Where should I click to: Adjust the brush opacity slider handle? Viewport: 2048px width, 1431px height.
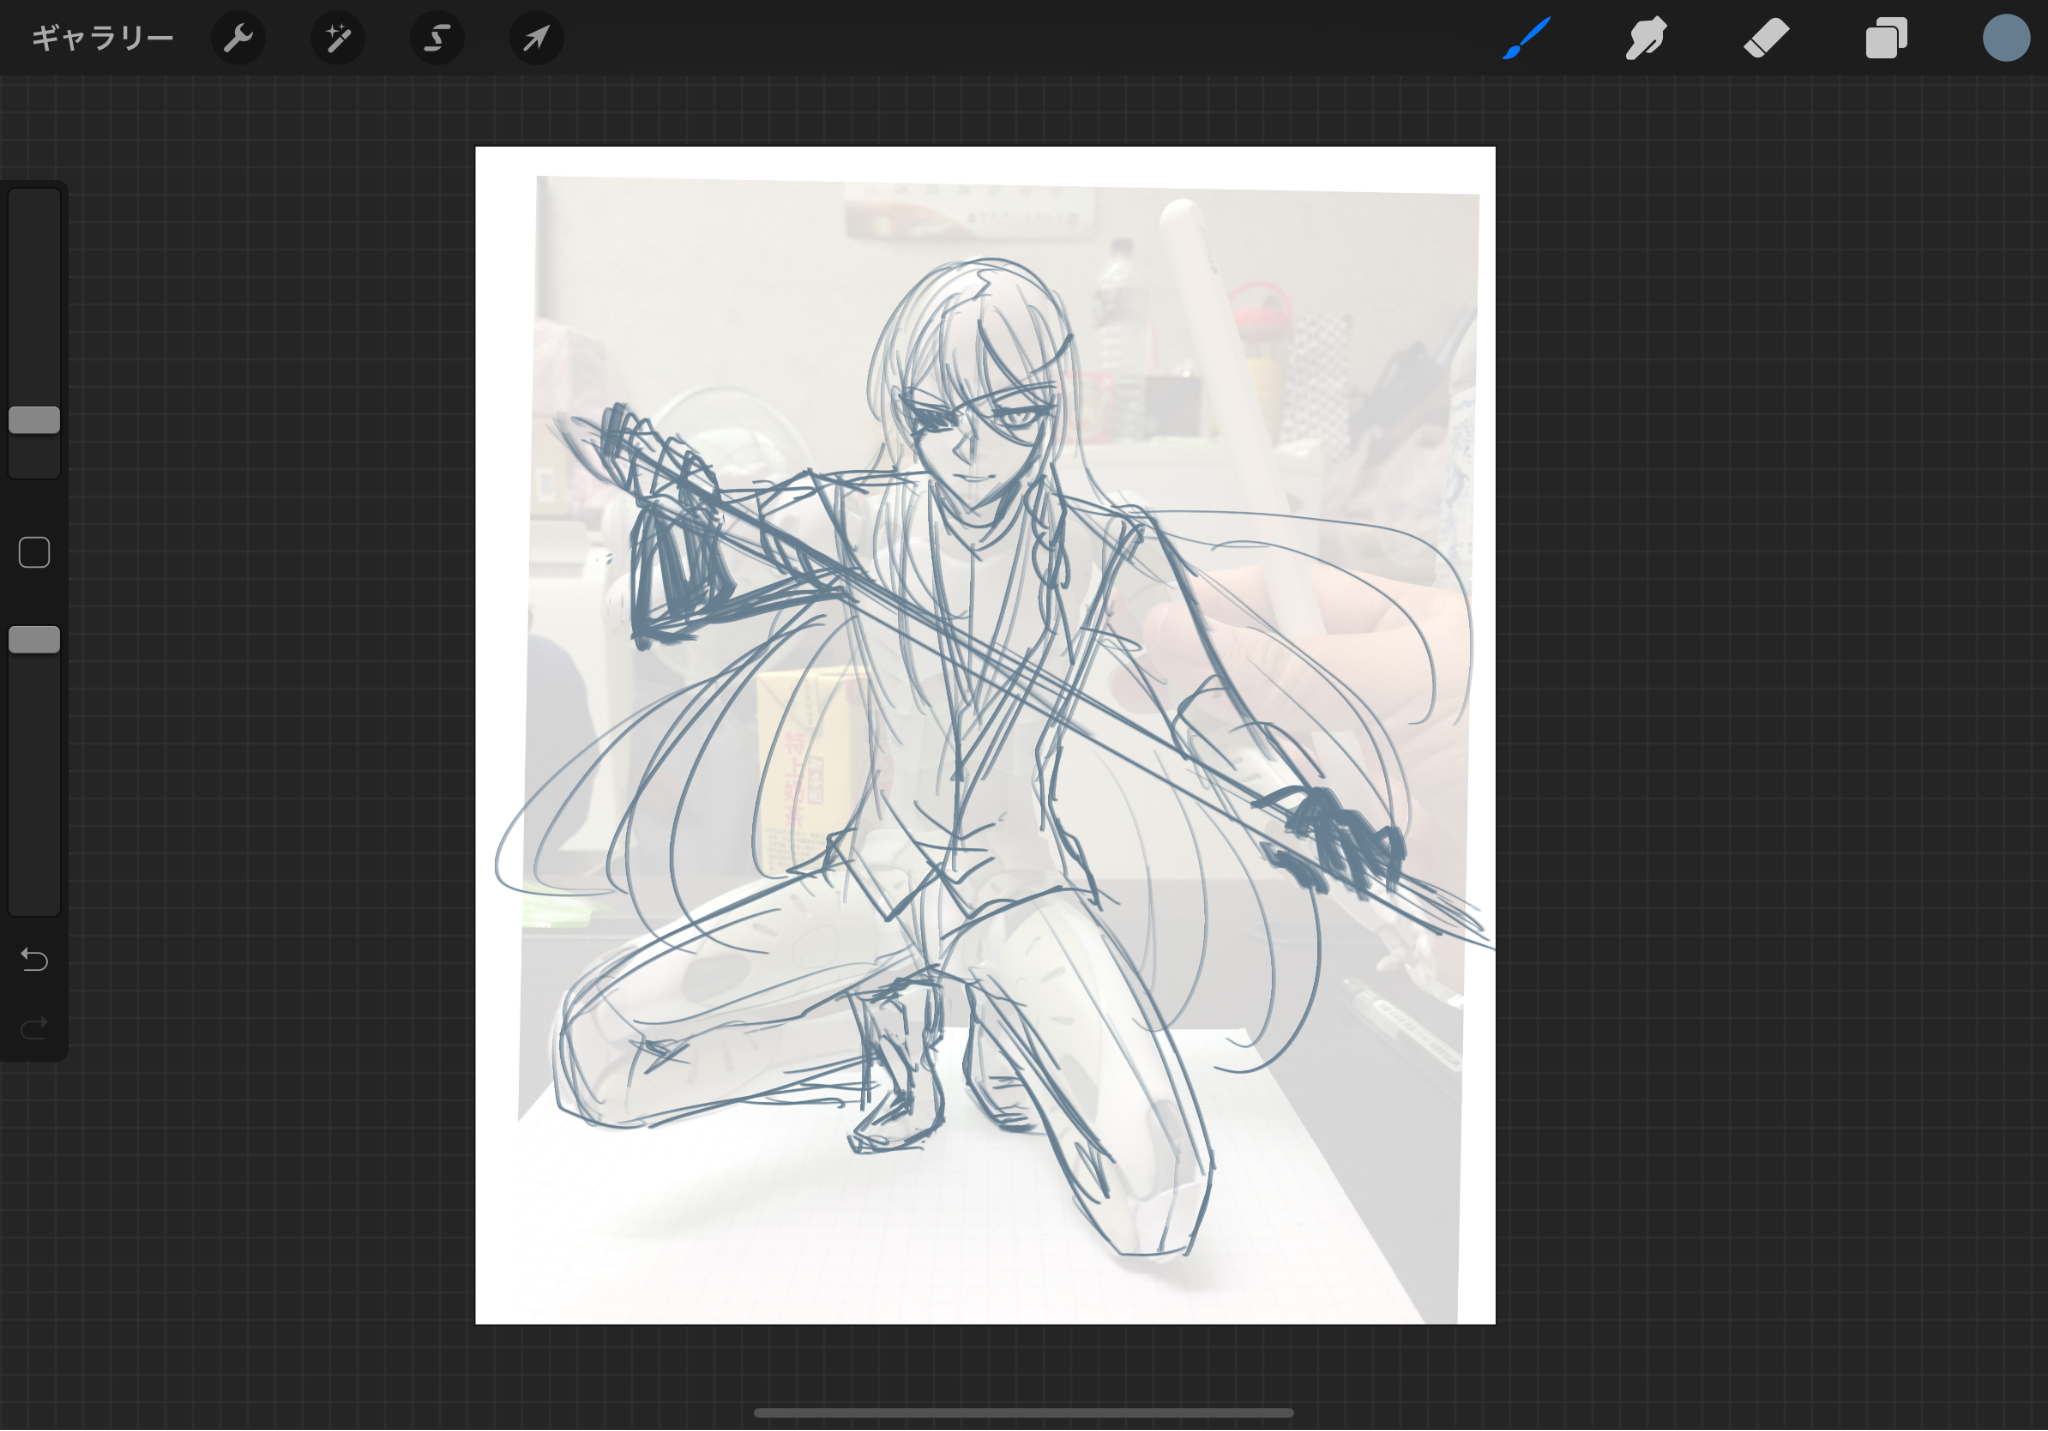pyautogui.click(x=35, y=640)
